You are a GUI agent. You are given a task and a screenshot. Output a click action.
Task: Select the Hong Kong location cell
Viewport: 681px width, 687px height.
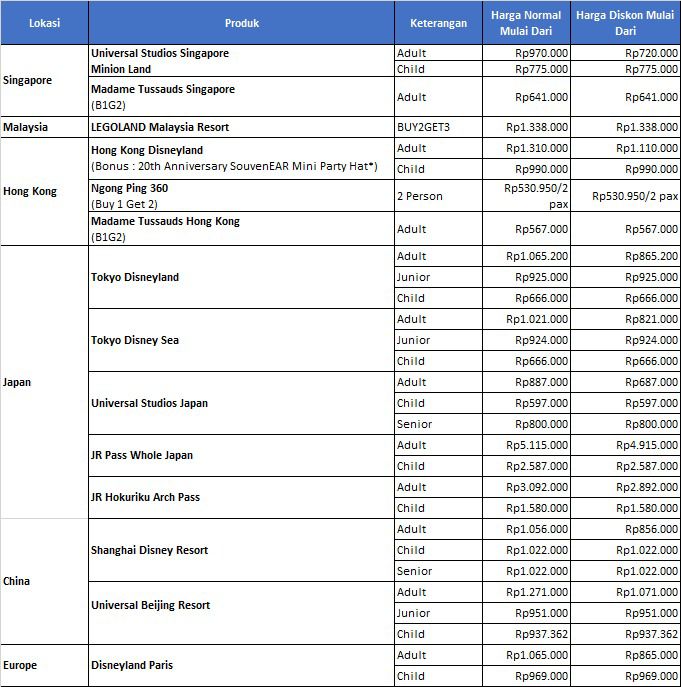pyautogui.click(x=44, y=191)
